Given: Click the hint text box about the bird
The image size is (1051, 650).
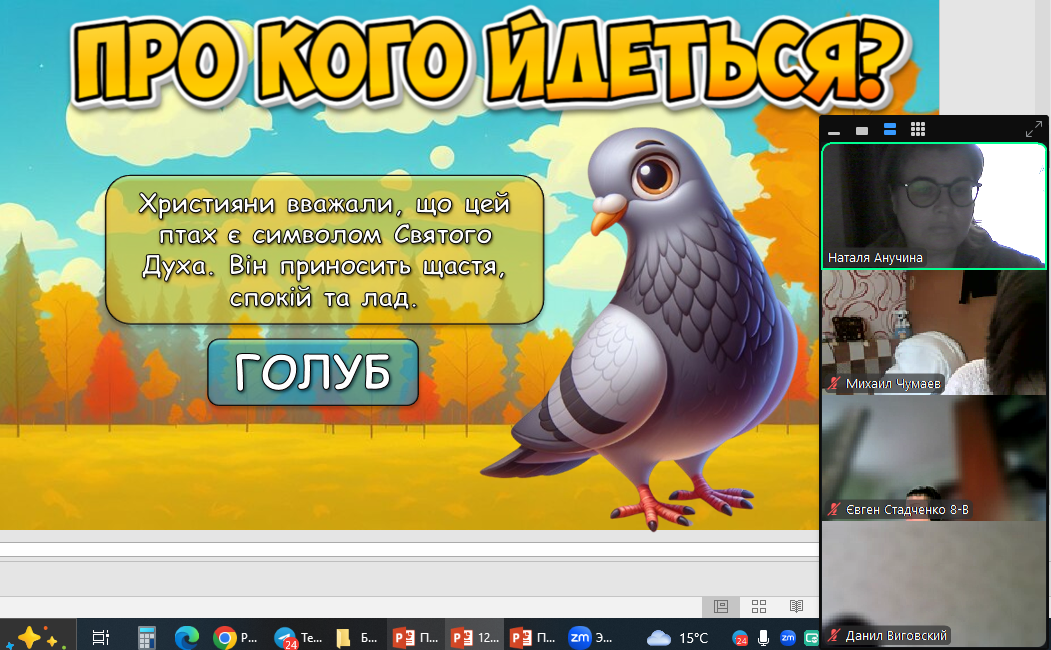Looking at the screenshot, I should tap(324, 250).
